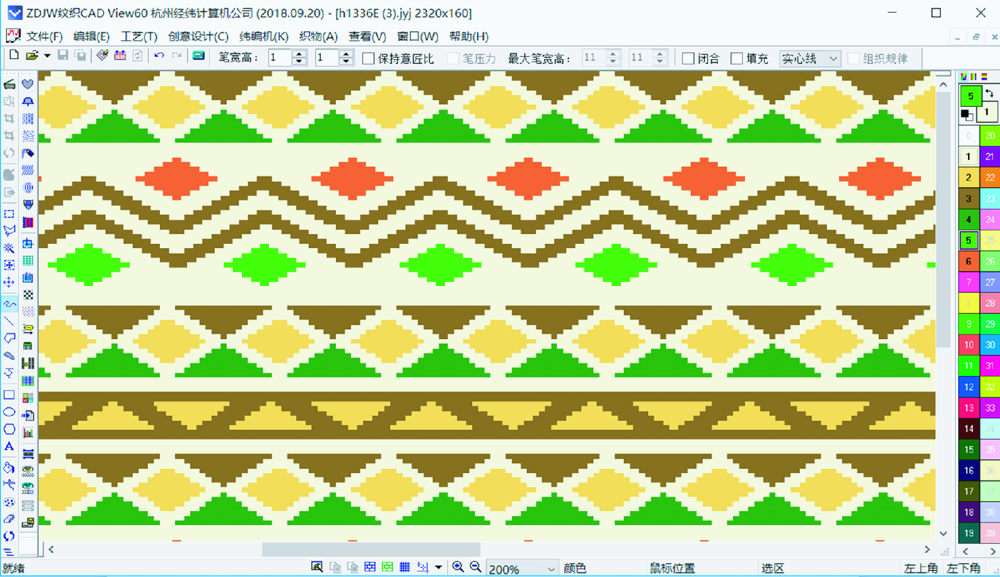Viewport: 1000px width, 577px height.
Task: Enable the 保持意匠比 checkbox
Action: [368, 59]
